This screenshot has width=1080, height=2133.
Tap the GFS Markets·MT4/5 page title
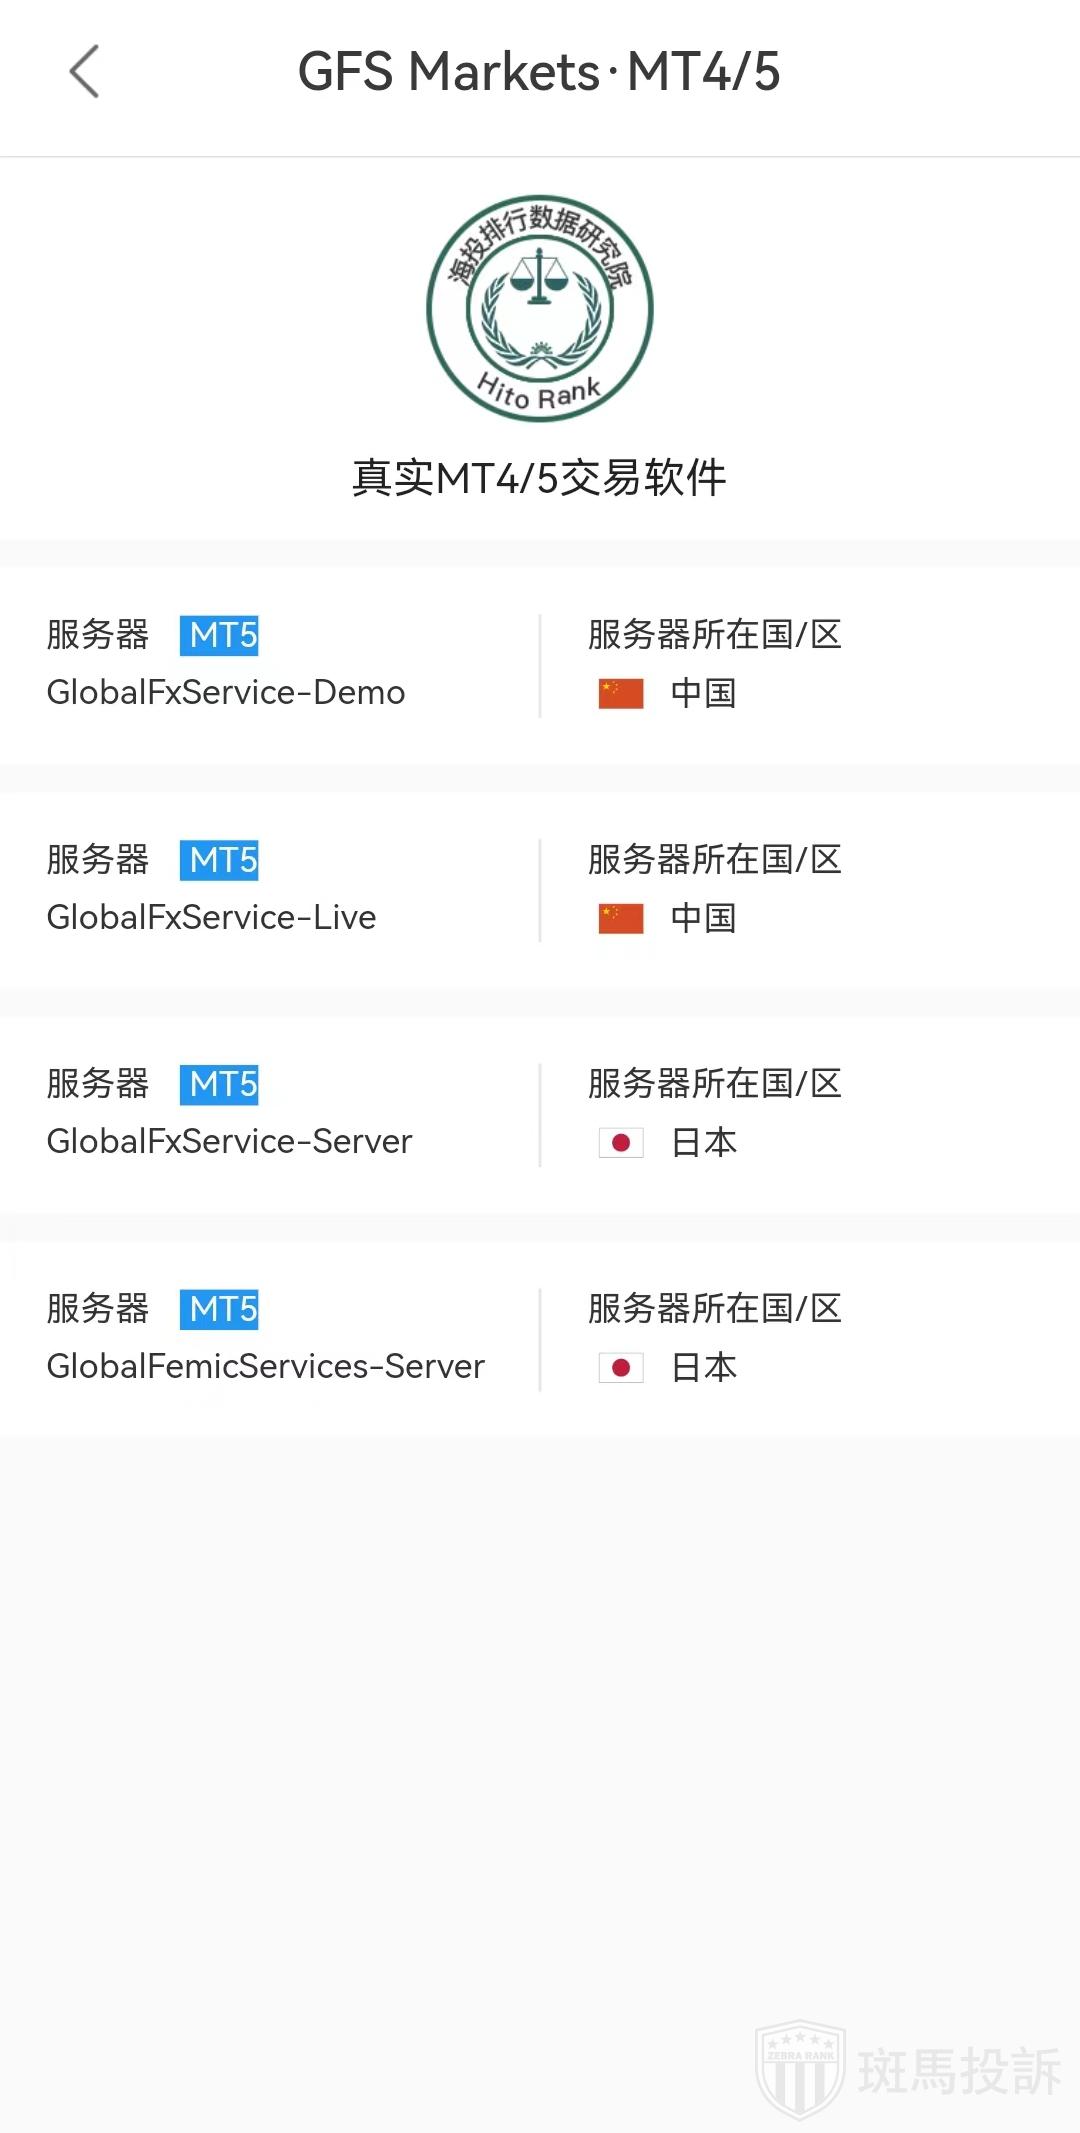click(539, 72)
